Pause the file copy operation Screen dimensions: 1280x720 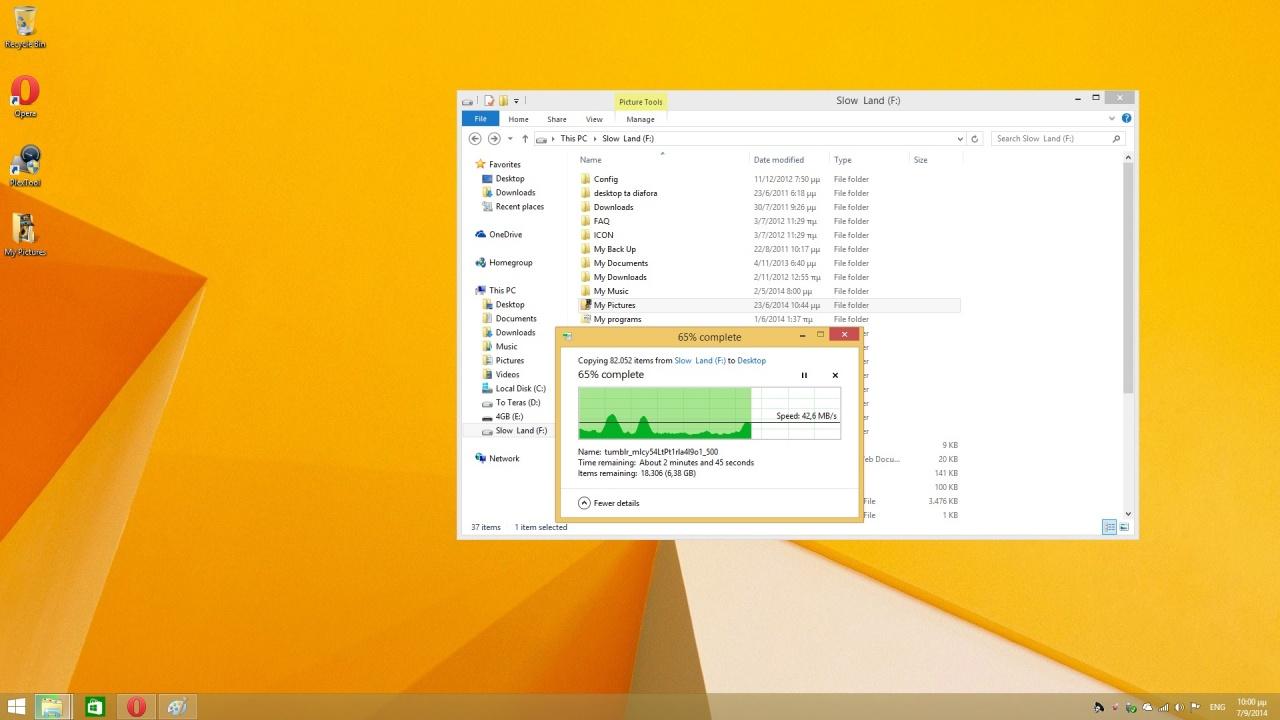pyautogui.click(x=804, y=376)
